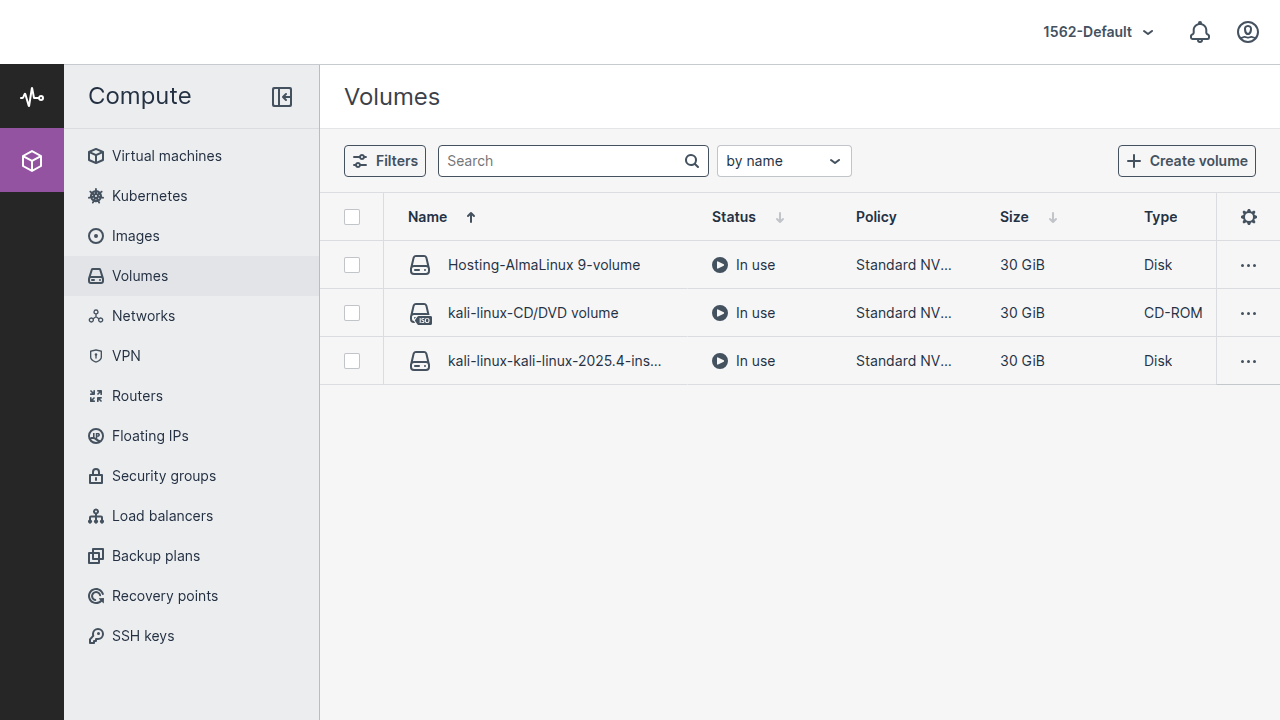Check the Hosting-AlmaLinux 9-volume row checkbox
Screen dimensions: 1280x720
(352, 265)
